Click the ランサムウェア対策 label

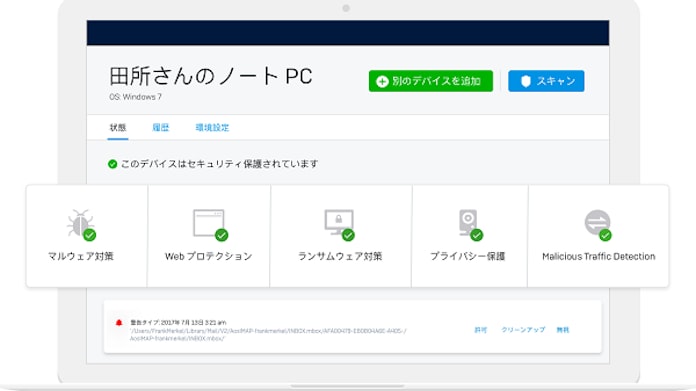coord(340,257)
